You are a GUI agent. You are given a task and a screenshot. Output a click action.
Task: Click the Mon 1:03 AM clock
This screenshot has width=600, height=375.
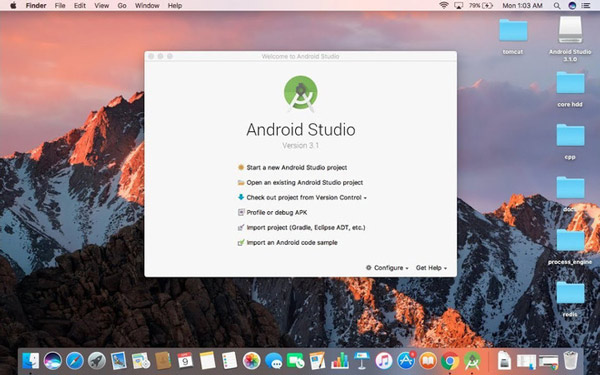522,5
